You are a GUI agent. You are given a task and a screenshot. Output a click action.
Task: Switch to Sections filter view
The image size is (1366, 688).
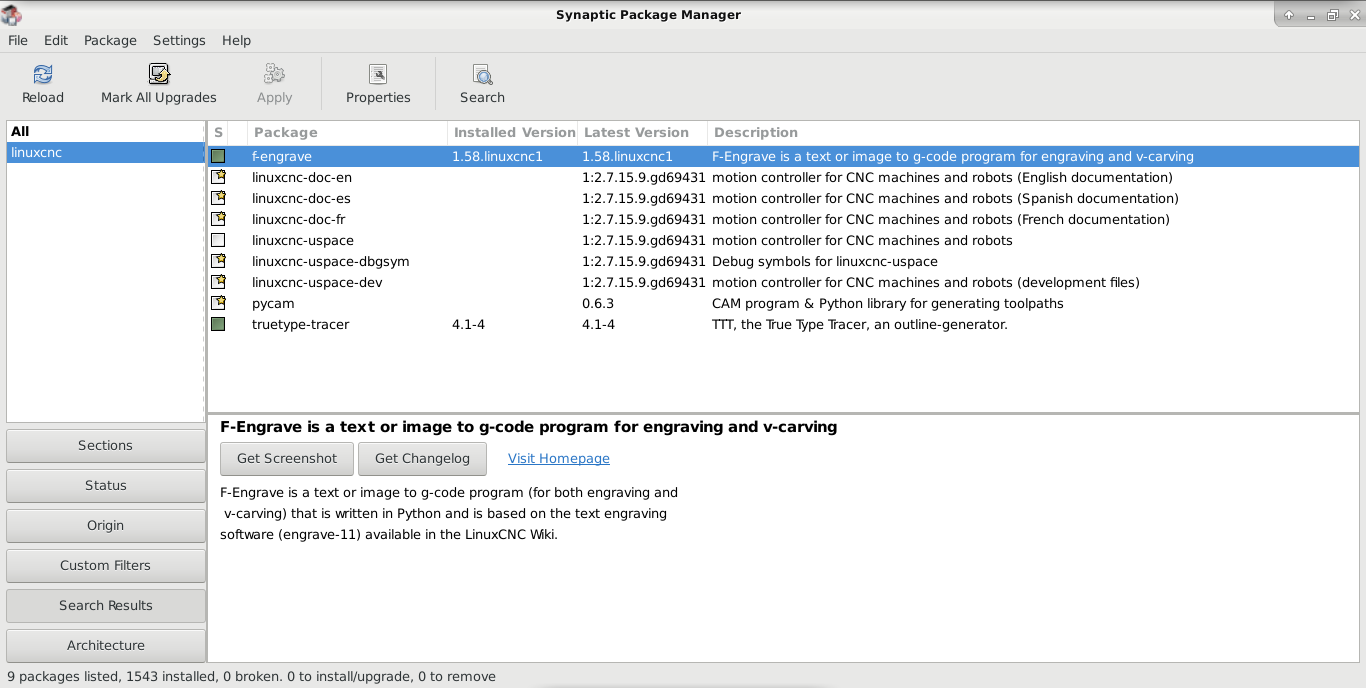(x=106, y=446)
